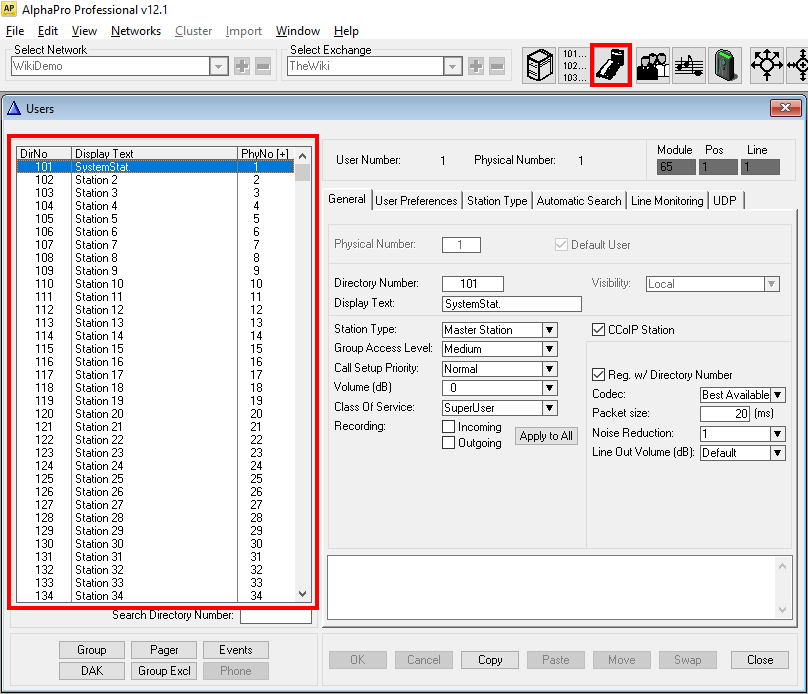
Task: Toggle the CCoIP Station checkbox
Action: 599,330
